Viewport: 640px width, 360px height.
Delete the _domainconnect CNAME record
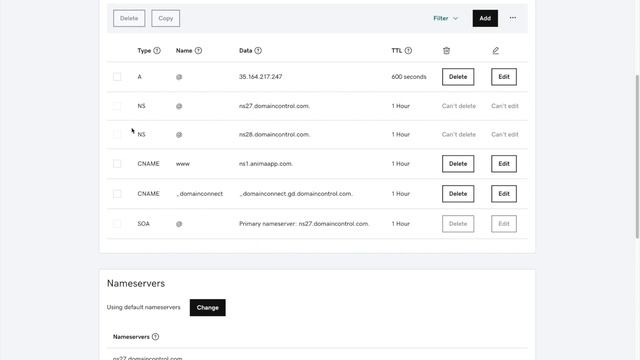pyautogui.click(x=458, y=194)
